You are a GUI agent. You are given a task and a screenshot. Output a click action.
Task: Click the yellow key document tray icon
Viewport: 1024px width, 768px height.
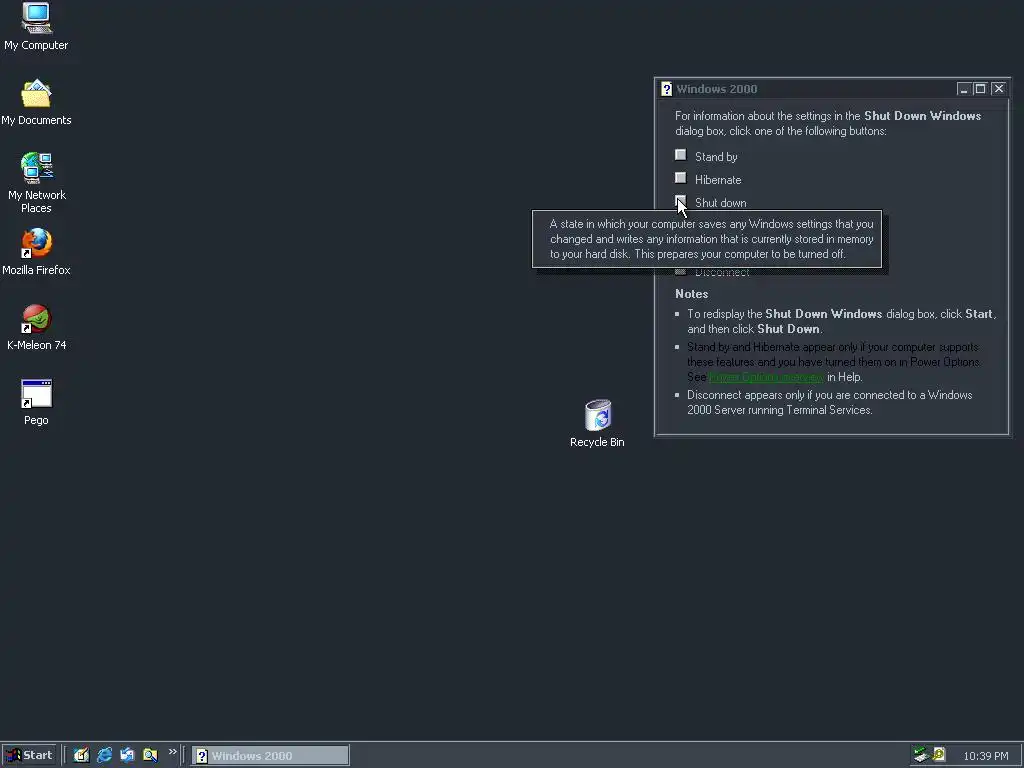(x=938, y=755)
